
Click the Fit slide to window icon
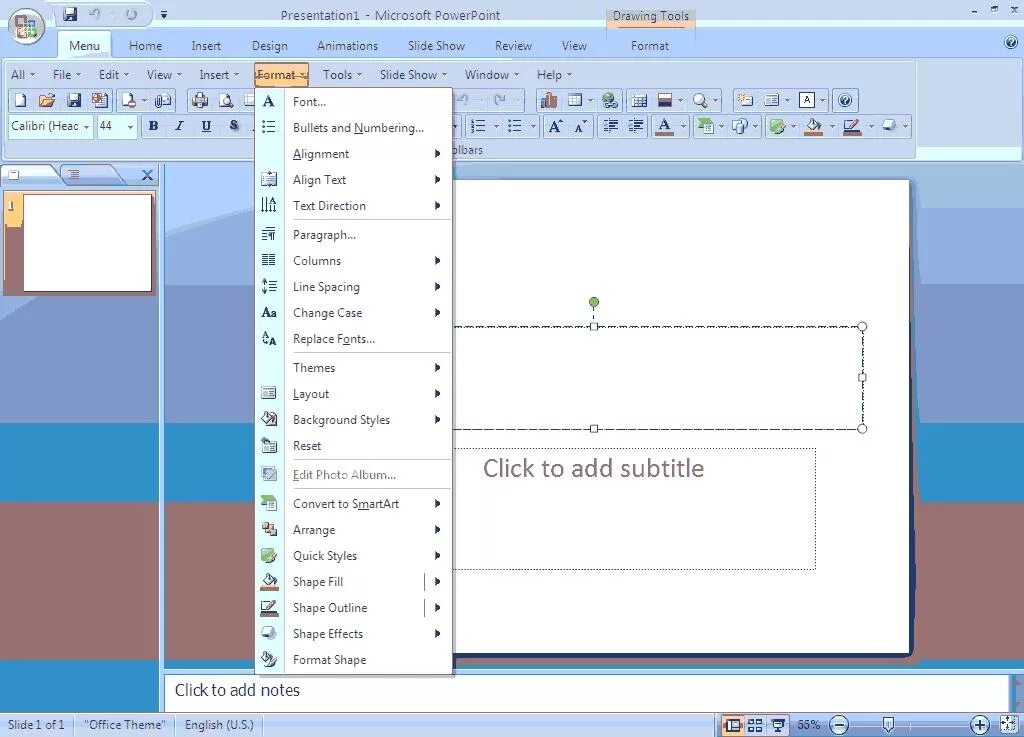1008,725
